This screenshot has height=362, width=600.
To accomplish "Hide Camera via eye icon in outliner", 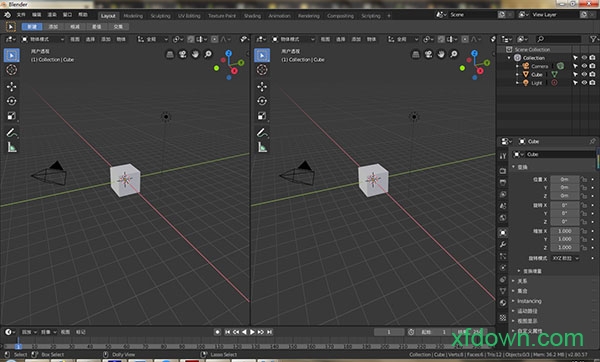I will [x=584, y=66].
